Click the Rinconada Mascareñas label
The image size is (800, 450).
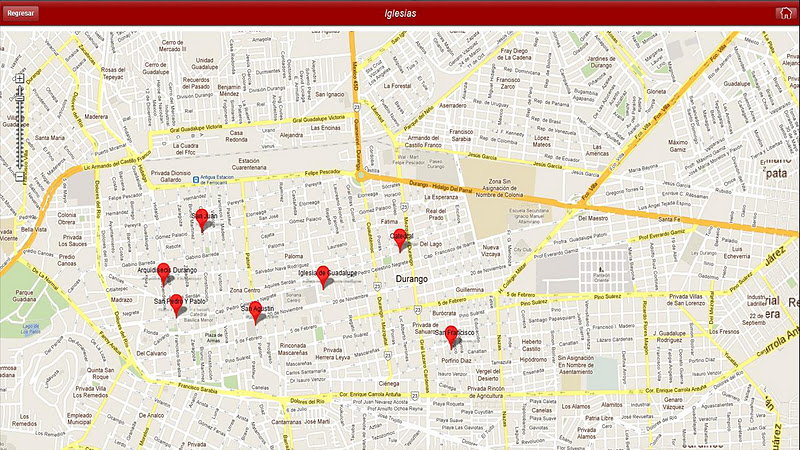click(x=293, y=349)
